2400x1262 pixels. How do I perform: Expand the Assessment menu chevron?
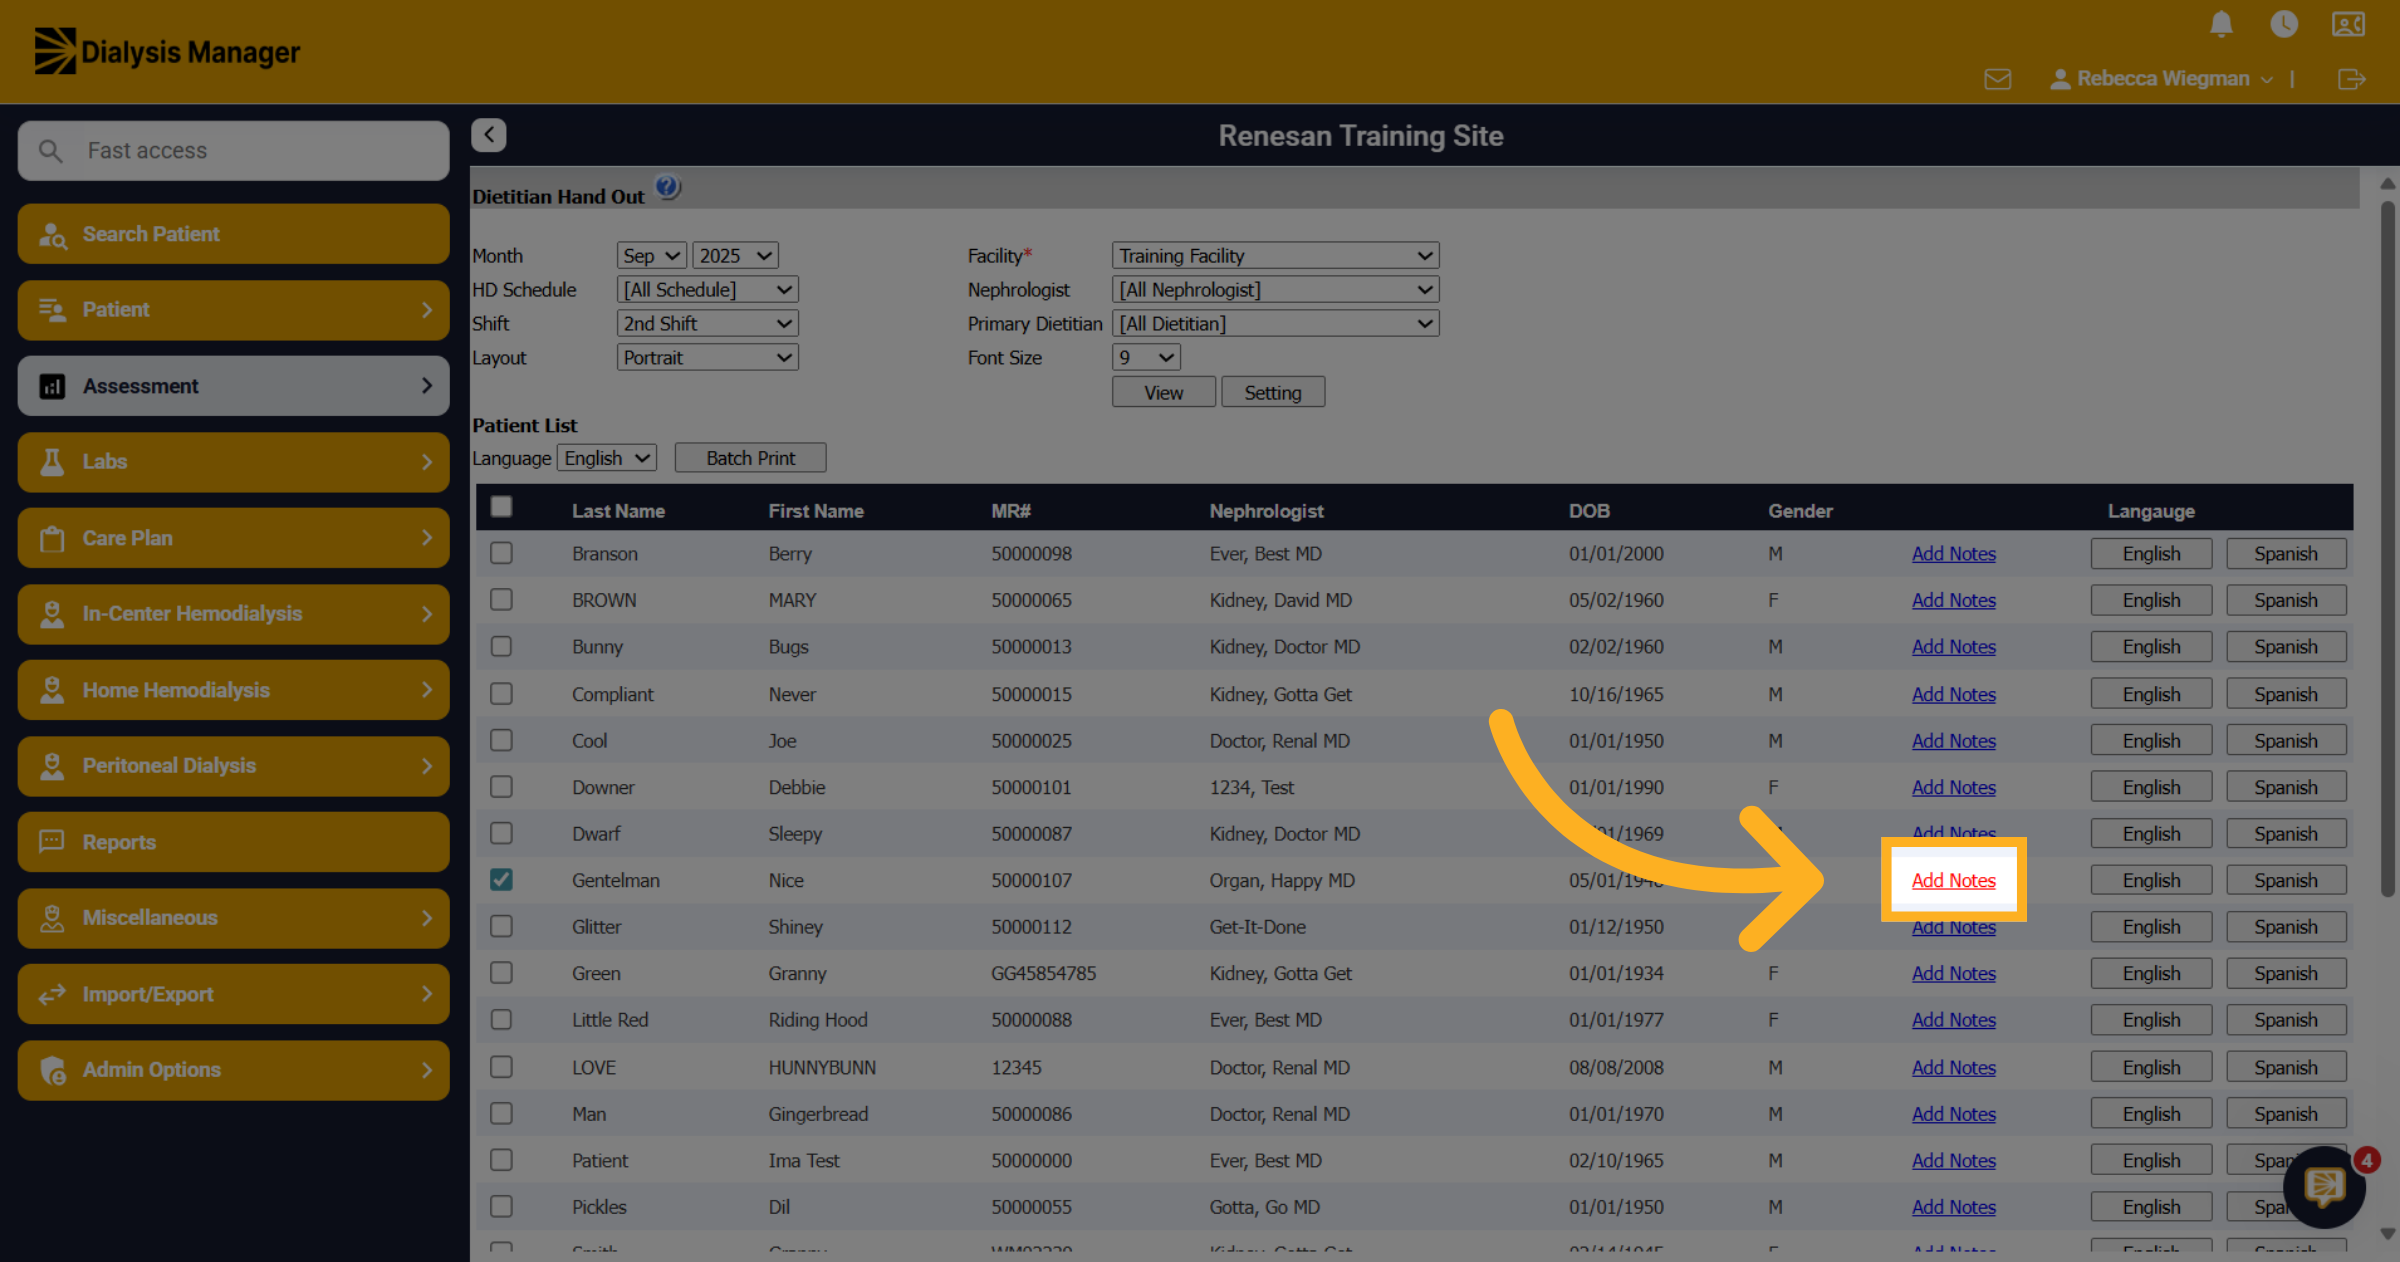427,386
